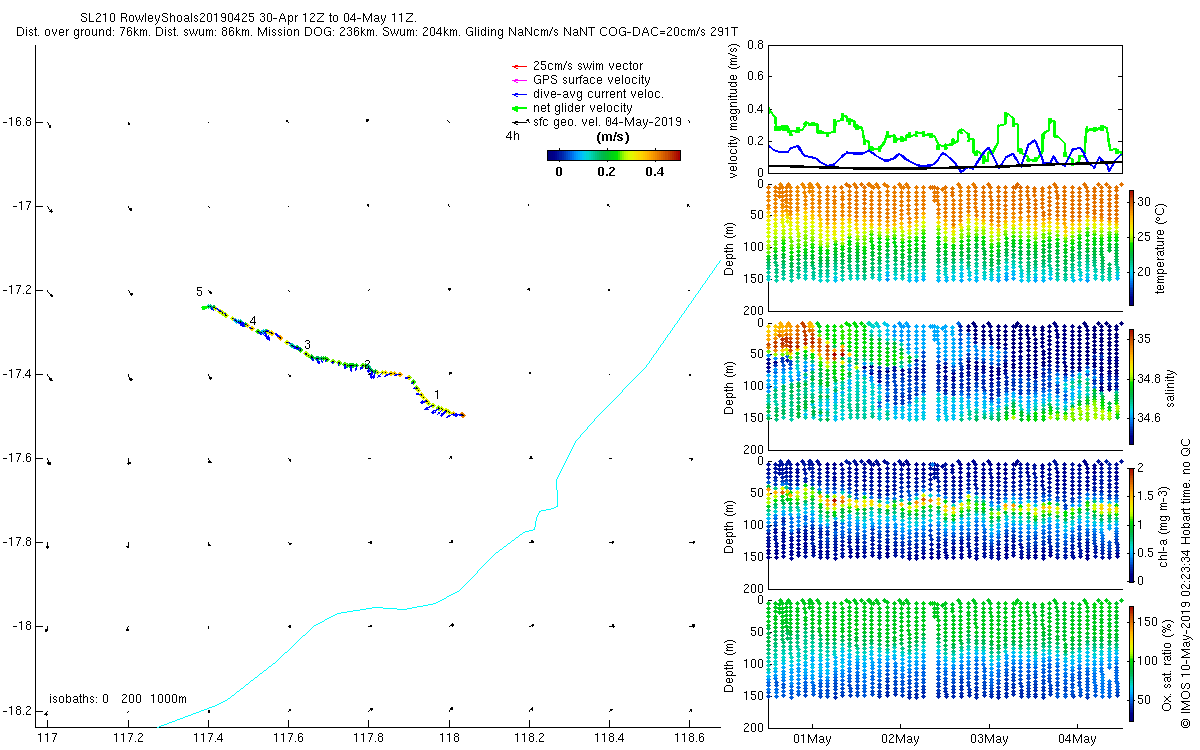This screenshot has width=1200, height=750.
Task: Click waypoint marker 5 on glider track
Action: 200,291
